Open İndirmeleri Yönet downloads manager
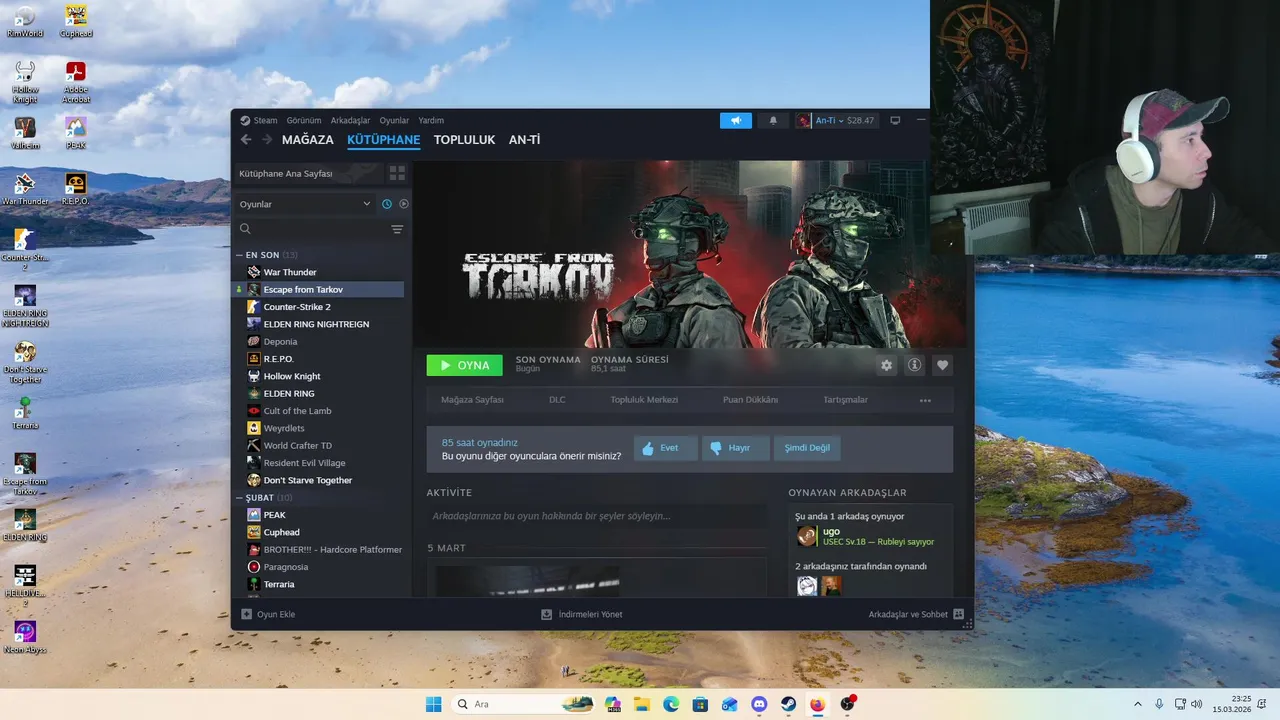This screenshot has width=1280, height=720. point(582,614)
